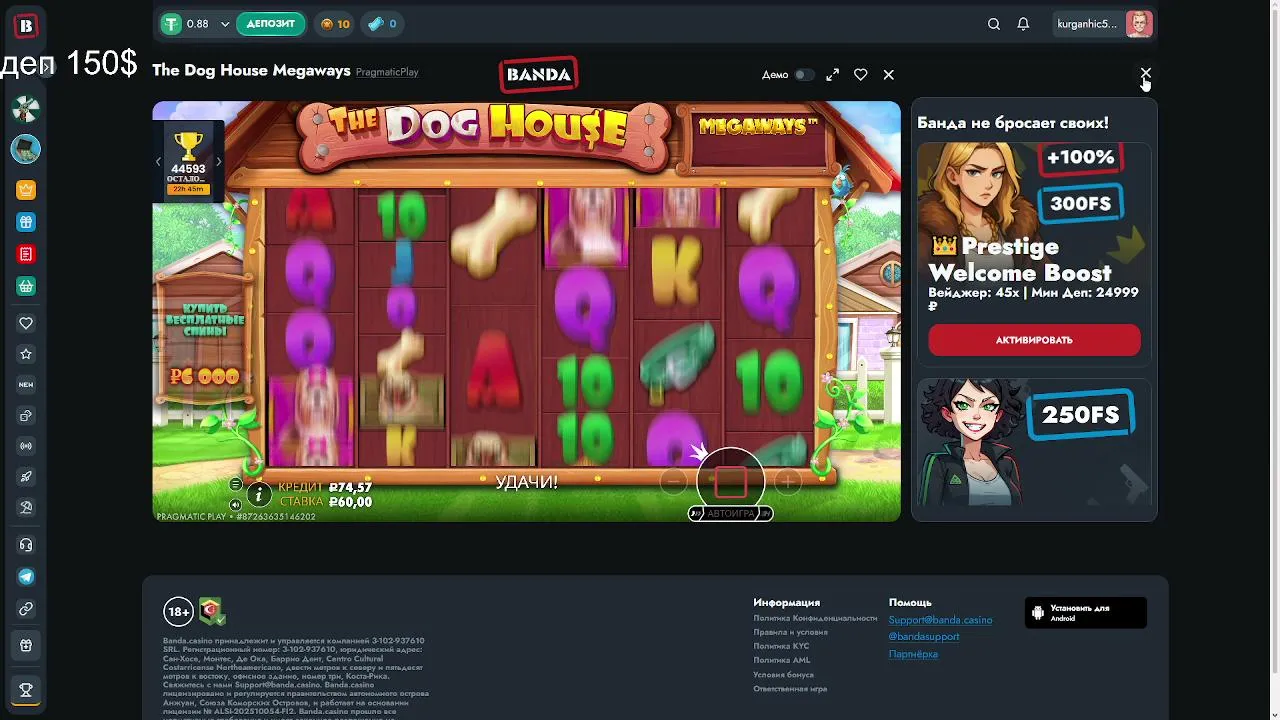Open the star icon in sidebar
This screenshot has height=720, width=1280.
click(26, 354)
